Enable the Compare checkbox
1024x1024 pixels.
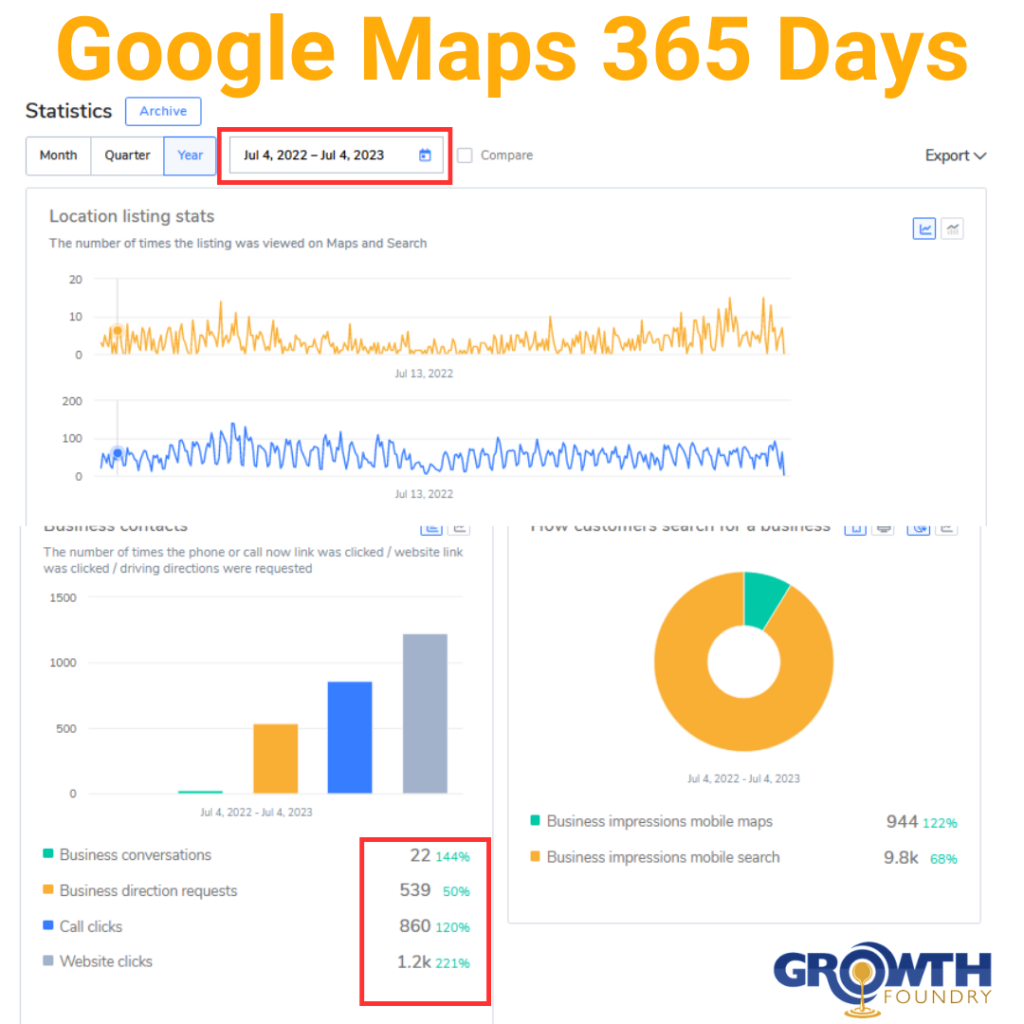[x=464, y=155]
